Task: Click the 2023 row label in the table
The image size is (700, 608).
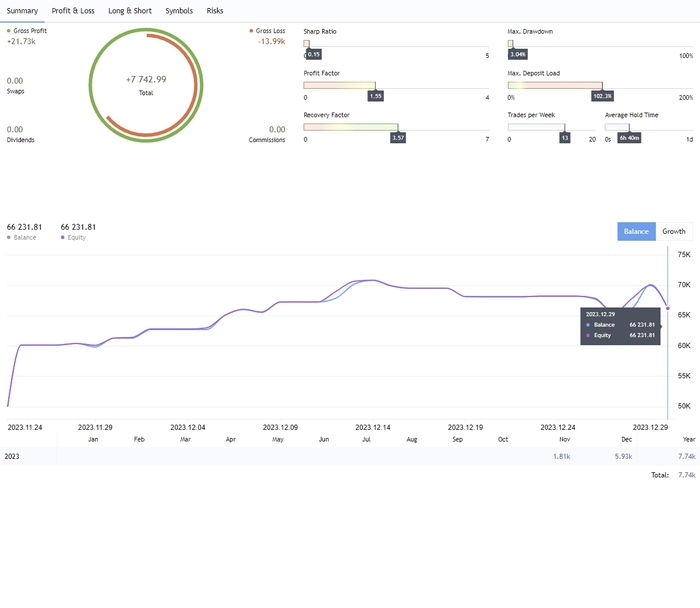Action: (x=13, y=456)
